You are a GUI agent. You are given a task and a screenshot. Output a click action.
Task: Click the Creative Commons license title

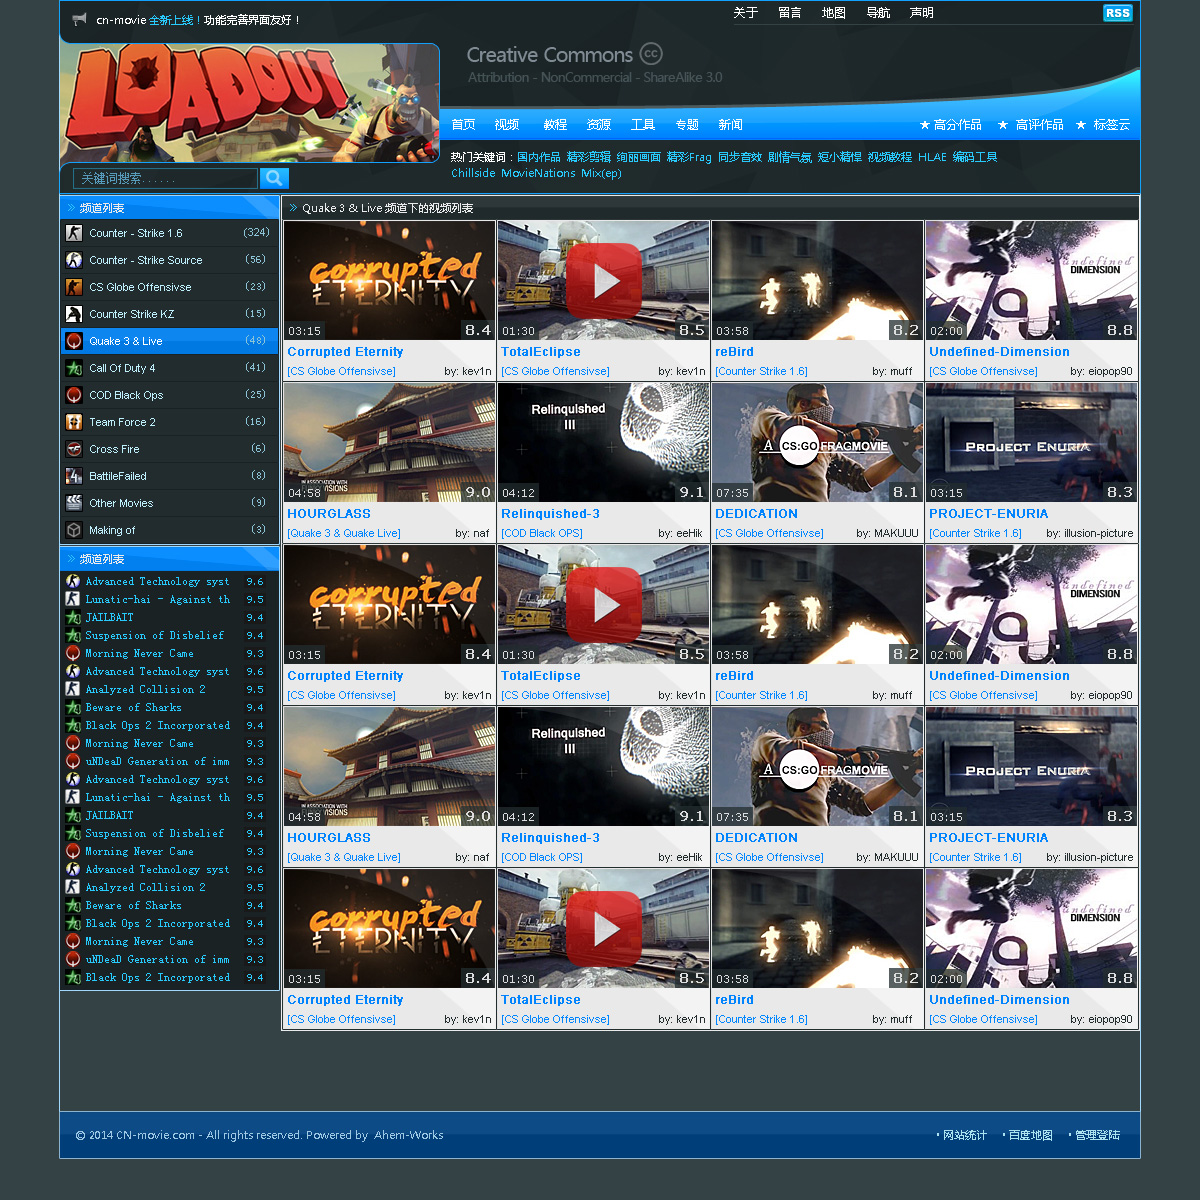pyautogui.click(x=550, y=55)
